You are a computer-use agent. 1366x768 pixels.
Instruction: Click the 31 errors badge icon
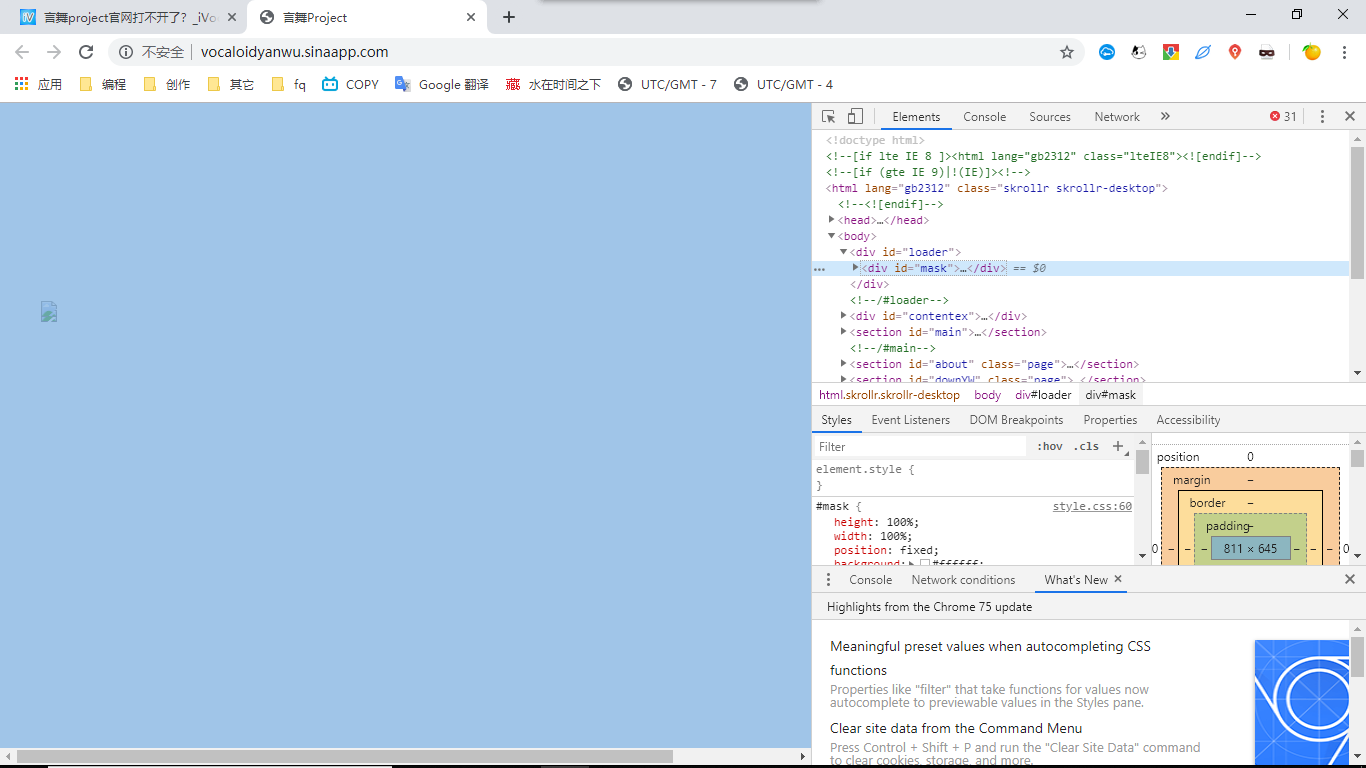[1275, 117]
